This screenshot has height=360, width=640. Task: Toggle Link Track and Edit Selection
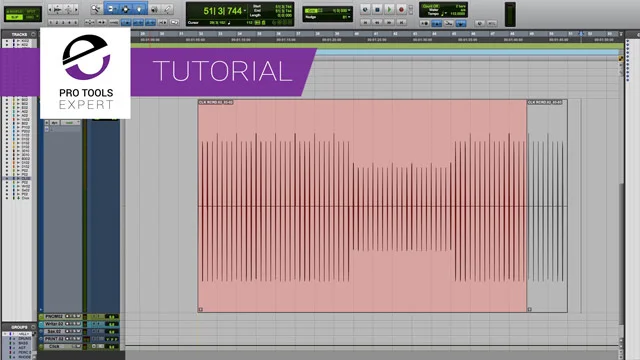(151, 22)
